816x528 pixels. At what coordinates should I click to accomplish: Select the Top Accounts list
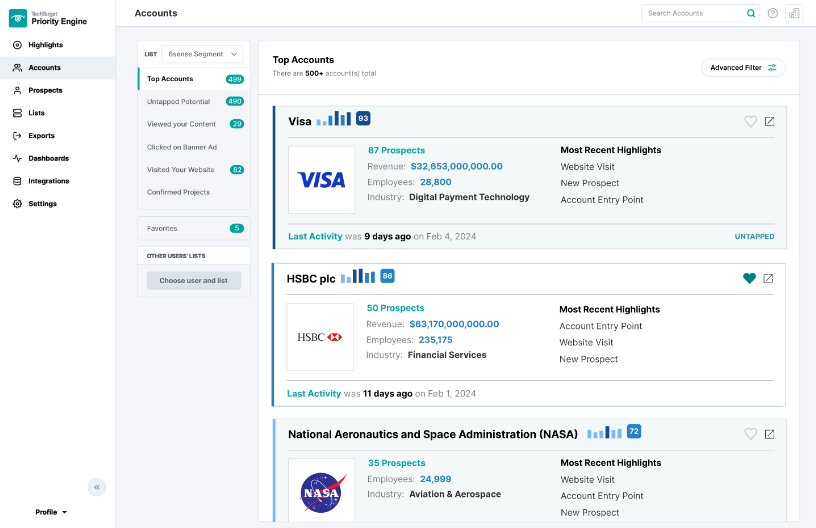coord(194,79)
